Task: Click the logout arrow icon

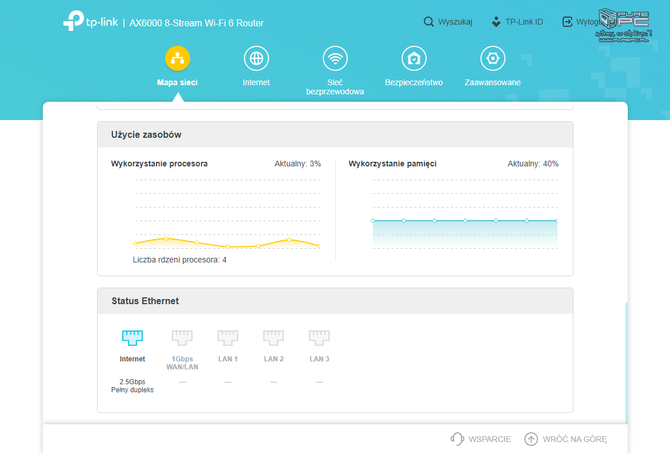Action: (567, 22)
